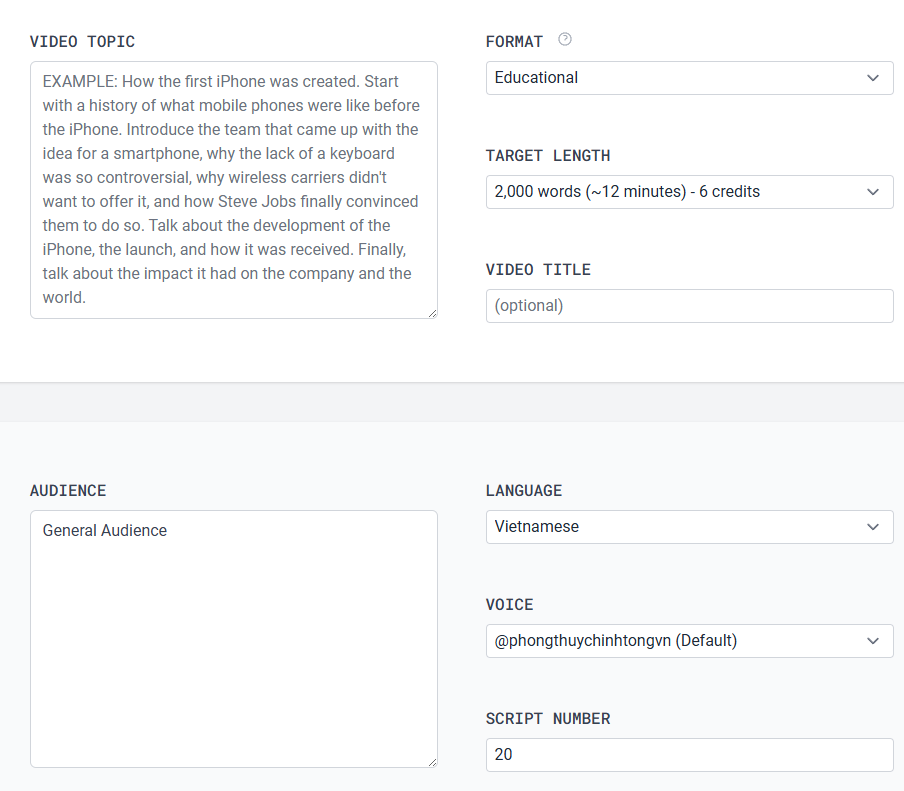Click the chevron arrow on the Target Length dropdown

click(873, 192)
